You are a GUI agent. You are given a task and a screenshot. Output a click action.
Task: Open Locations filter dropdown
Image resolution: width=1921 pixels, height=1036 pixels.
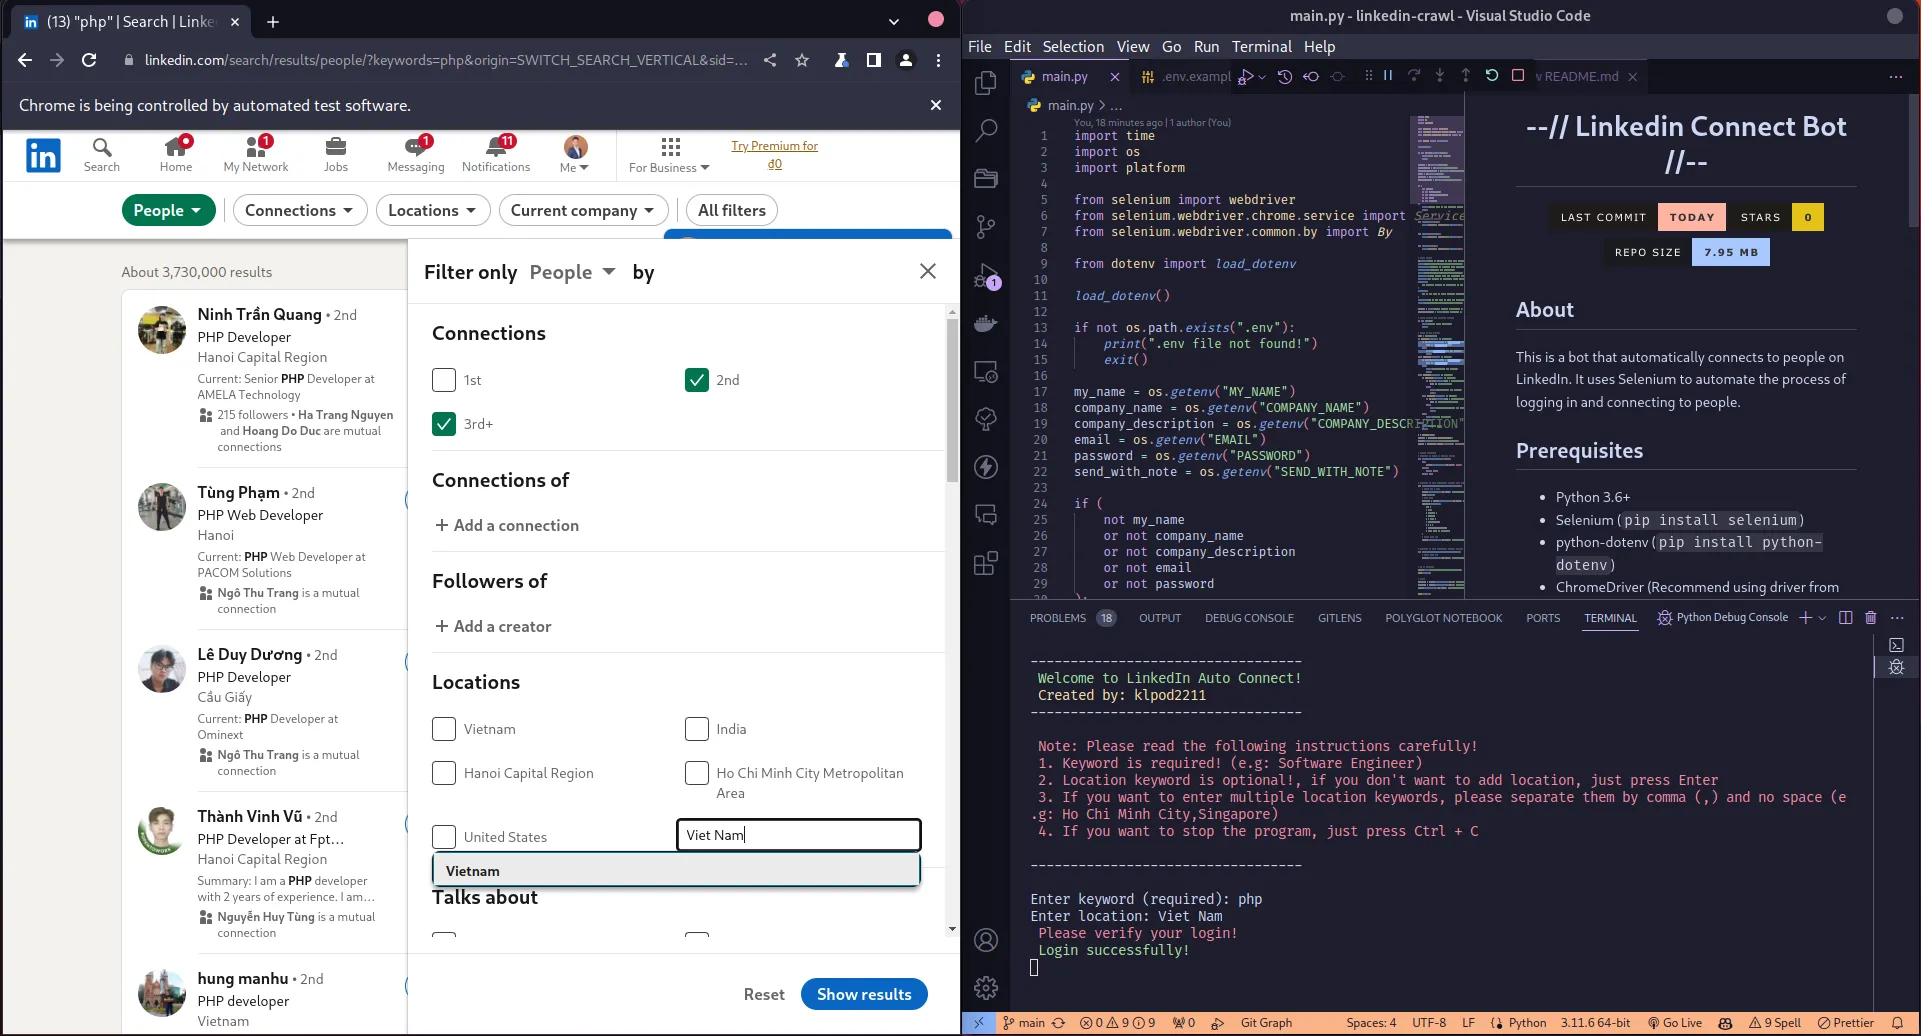point(433,210)
